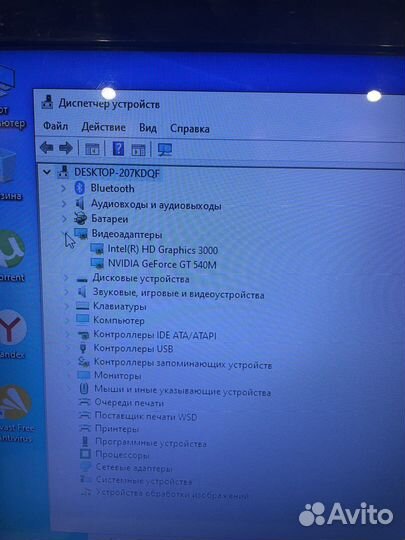Open the uTorrent desktop shortcut

point(11,250)
